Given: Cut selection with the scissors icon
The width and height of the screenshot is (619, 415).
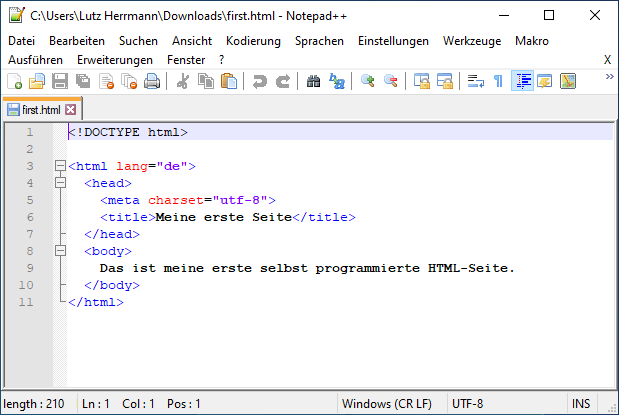Looking at the screenshot, I should 183,82.
